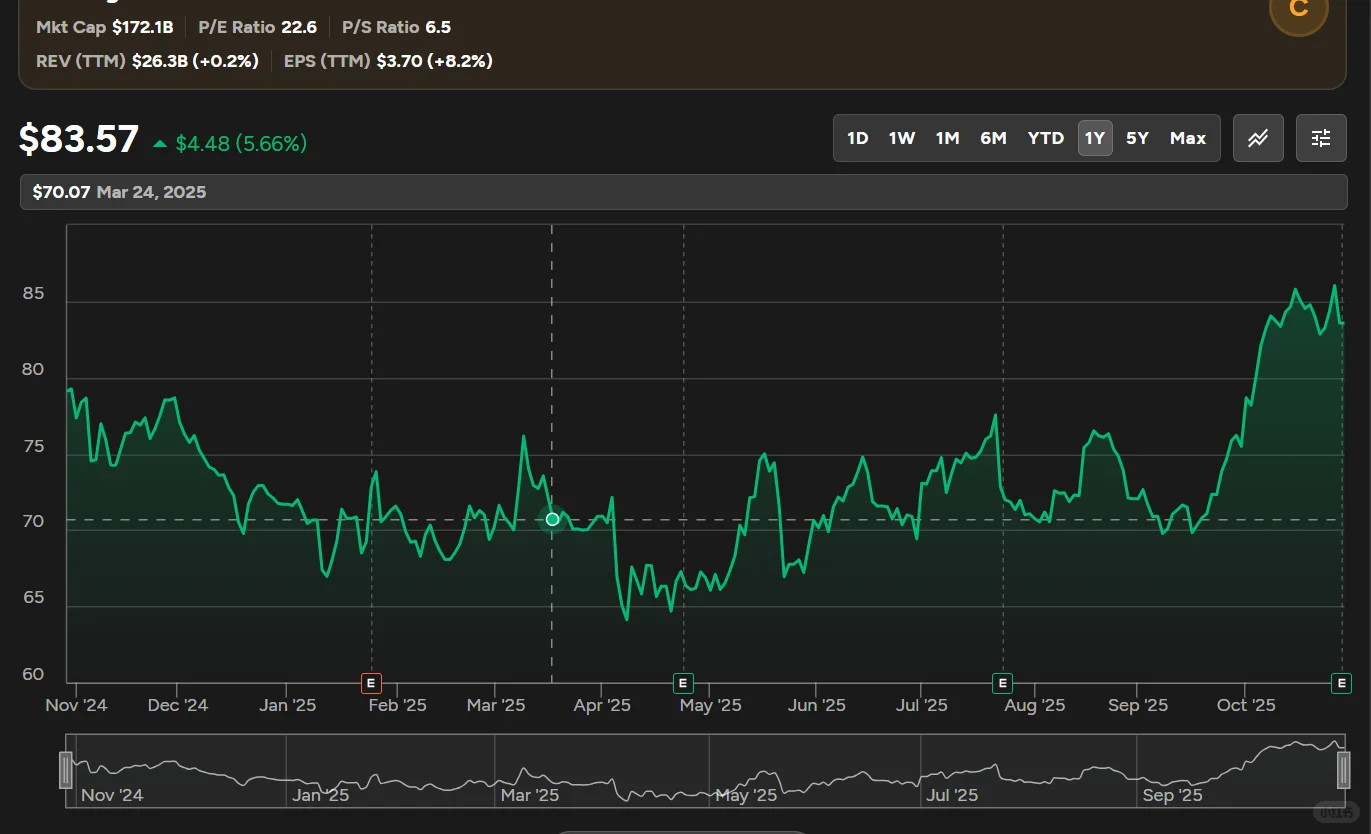Screen dimensions: 1371x834
Task: Click the "$70.07 Mar 24, 2025" label
Action: (x=120, y=191)
